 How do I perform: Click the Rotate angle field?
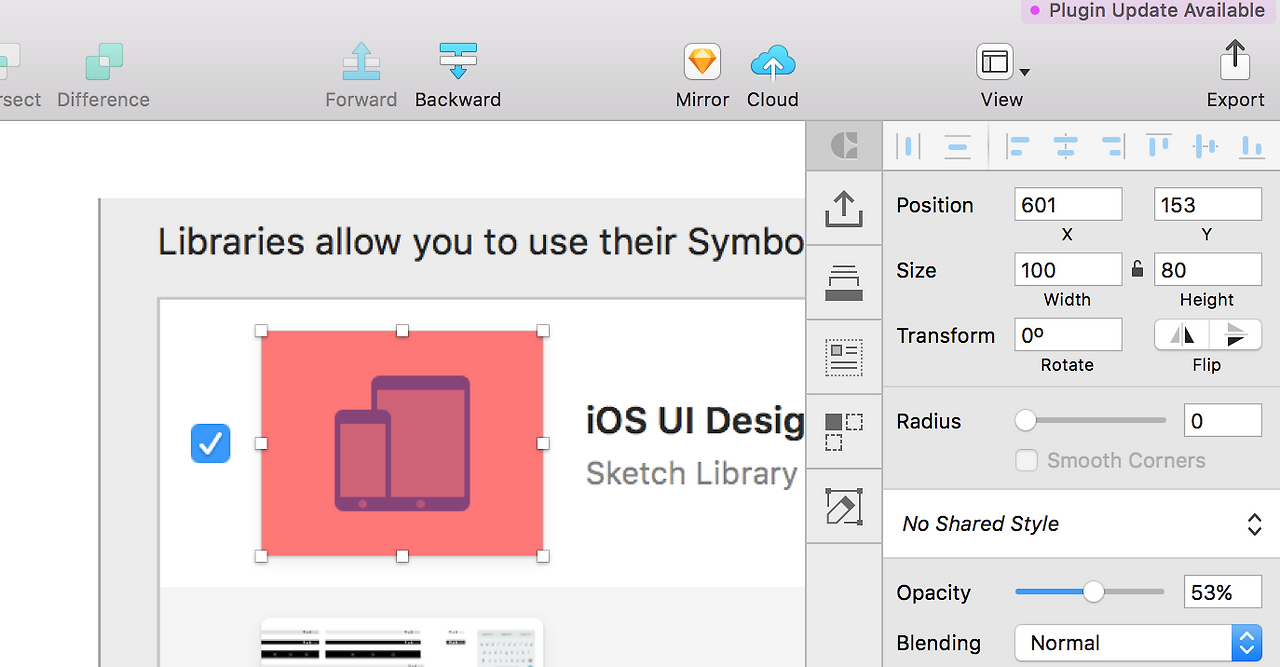[1068, 335]
